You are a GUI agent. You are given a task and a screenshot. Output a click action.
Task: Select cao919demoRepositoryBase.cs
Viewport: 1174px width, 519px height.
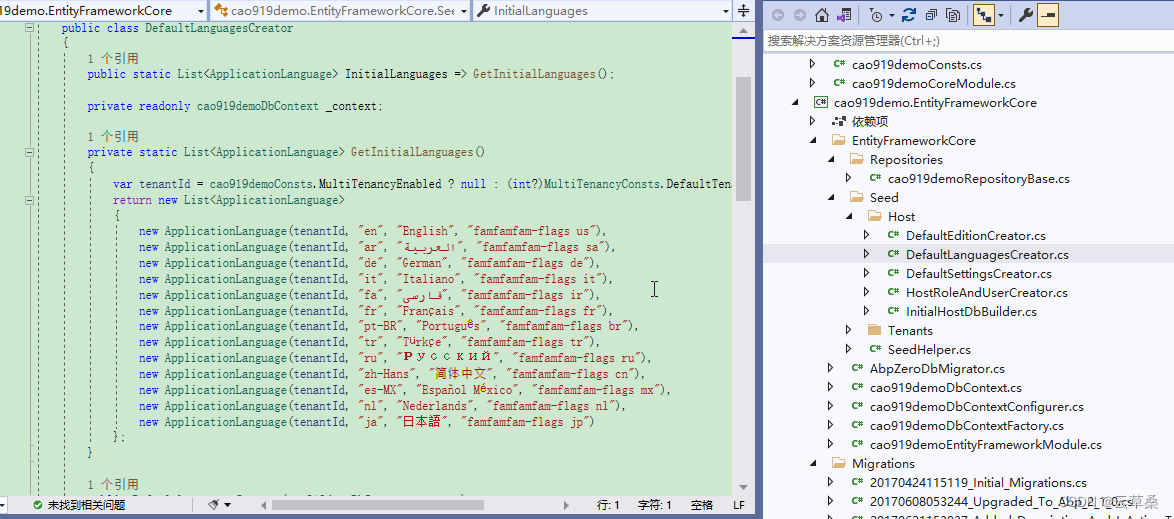[979, 178]
